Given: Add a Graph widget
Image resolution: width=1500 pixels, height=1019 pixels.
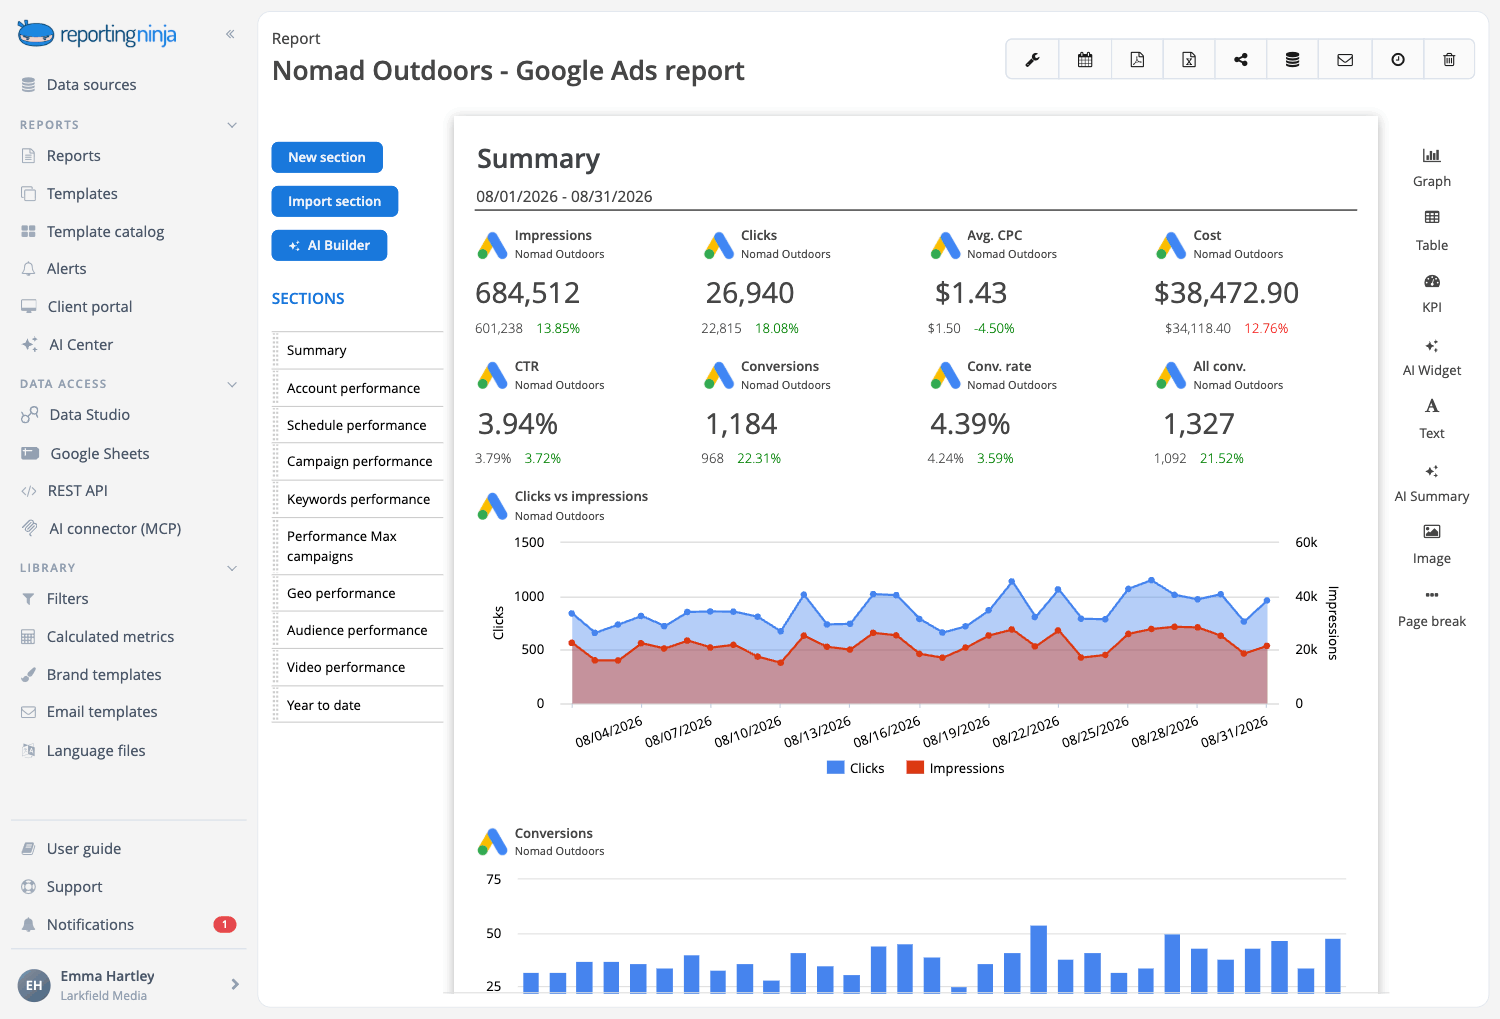Looking at the screenshot, I should point(1432,167).
